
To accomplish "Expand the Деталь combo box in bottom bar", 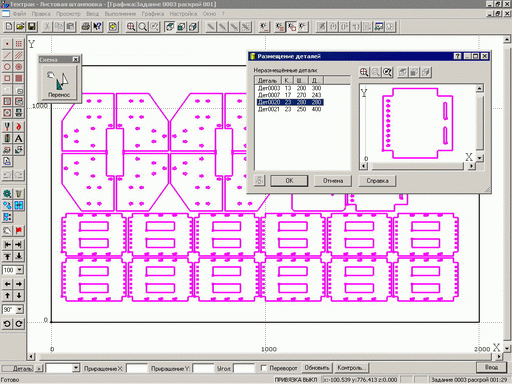I will (76, 368).
